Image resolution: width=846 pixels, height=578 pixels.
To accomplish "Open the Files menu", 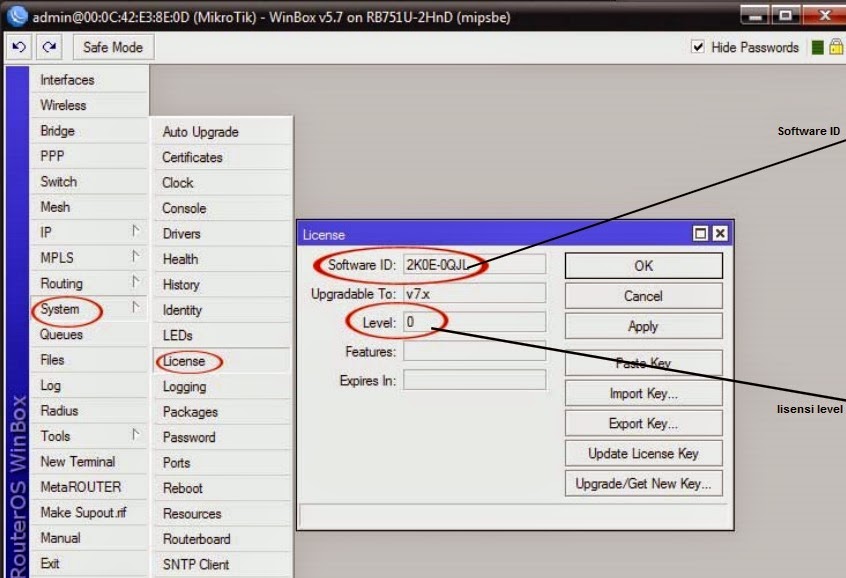I will point(89,360).
